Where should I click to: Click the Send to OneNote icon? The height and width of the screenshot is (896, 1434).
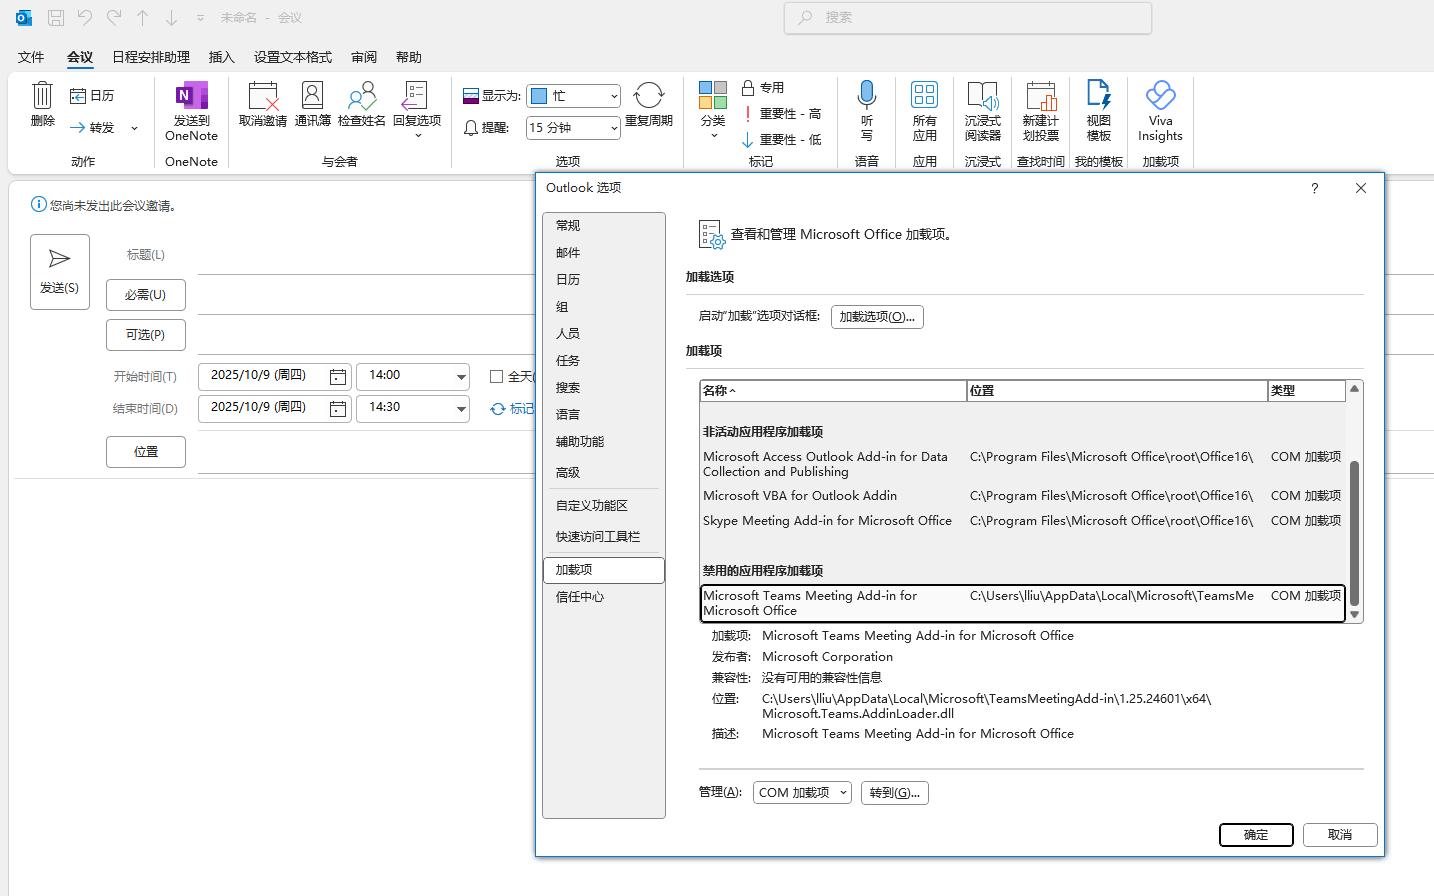[191, 98]
